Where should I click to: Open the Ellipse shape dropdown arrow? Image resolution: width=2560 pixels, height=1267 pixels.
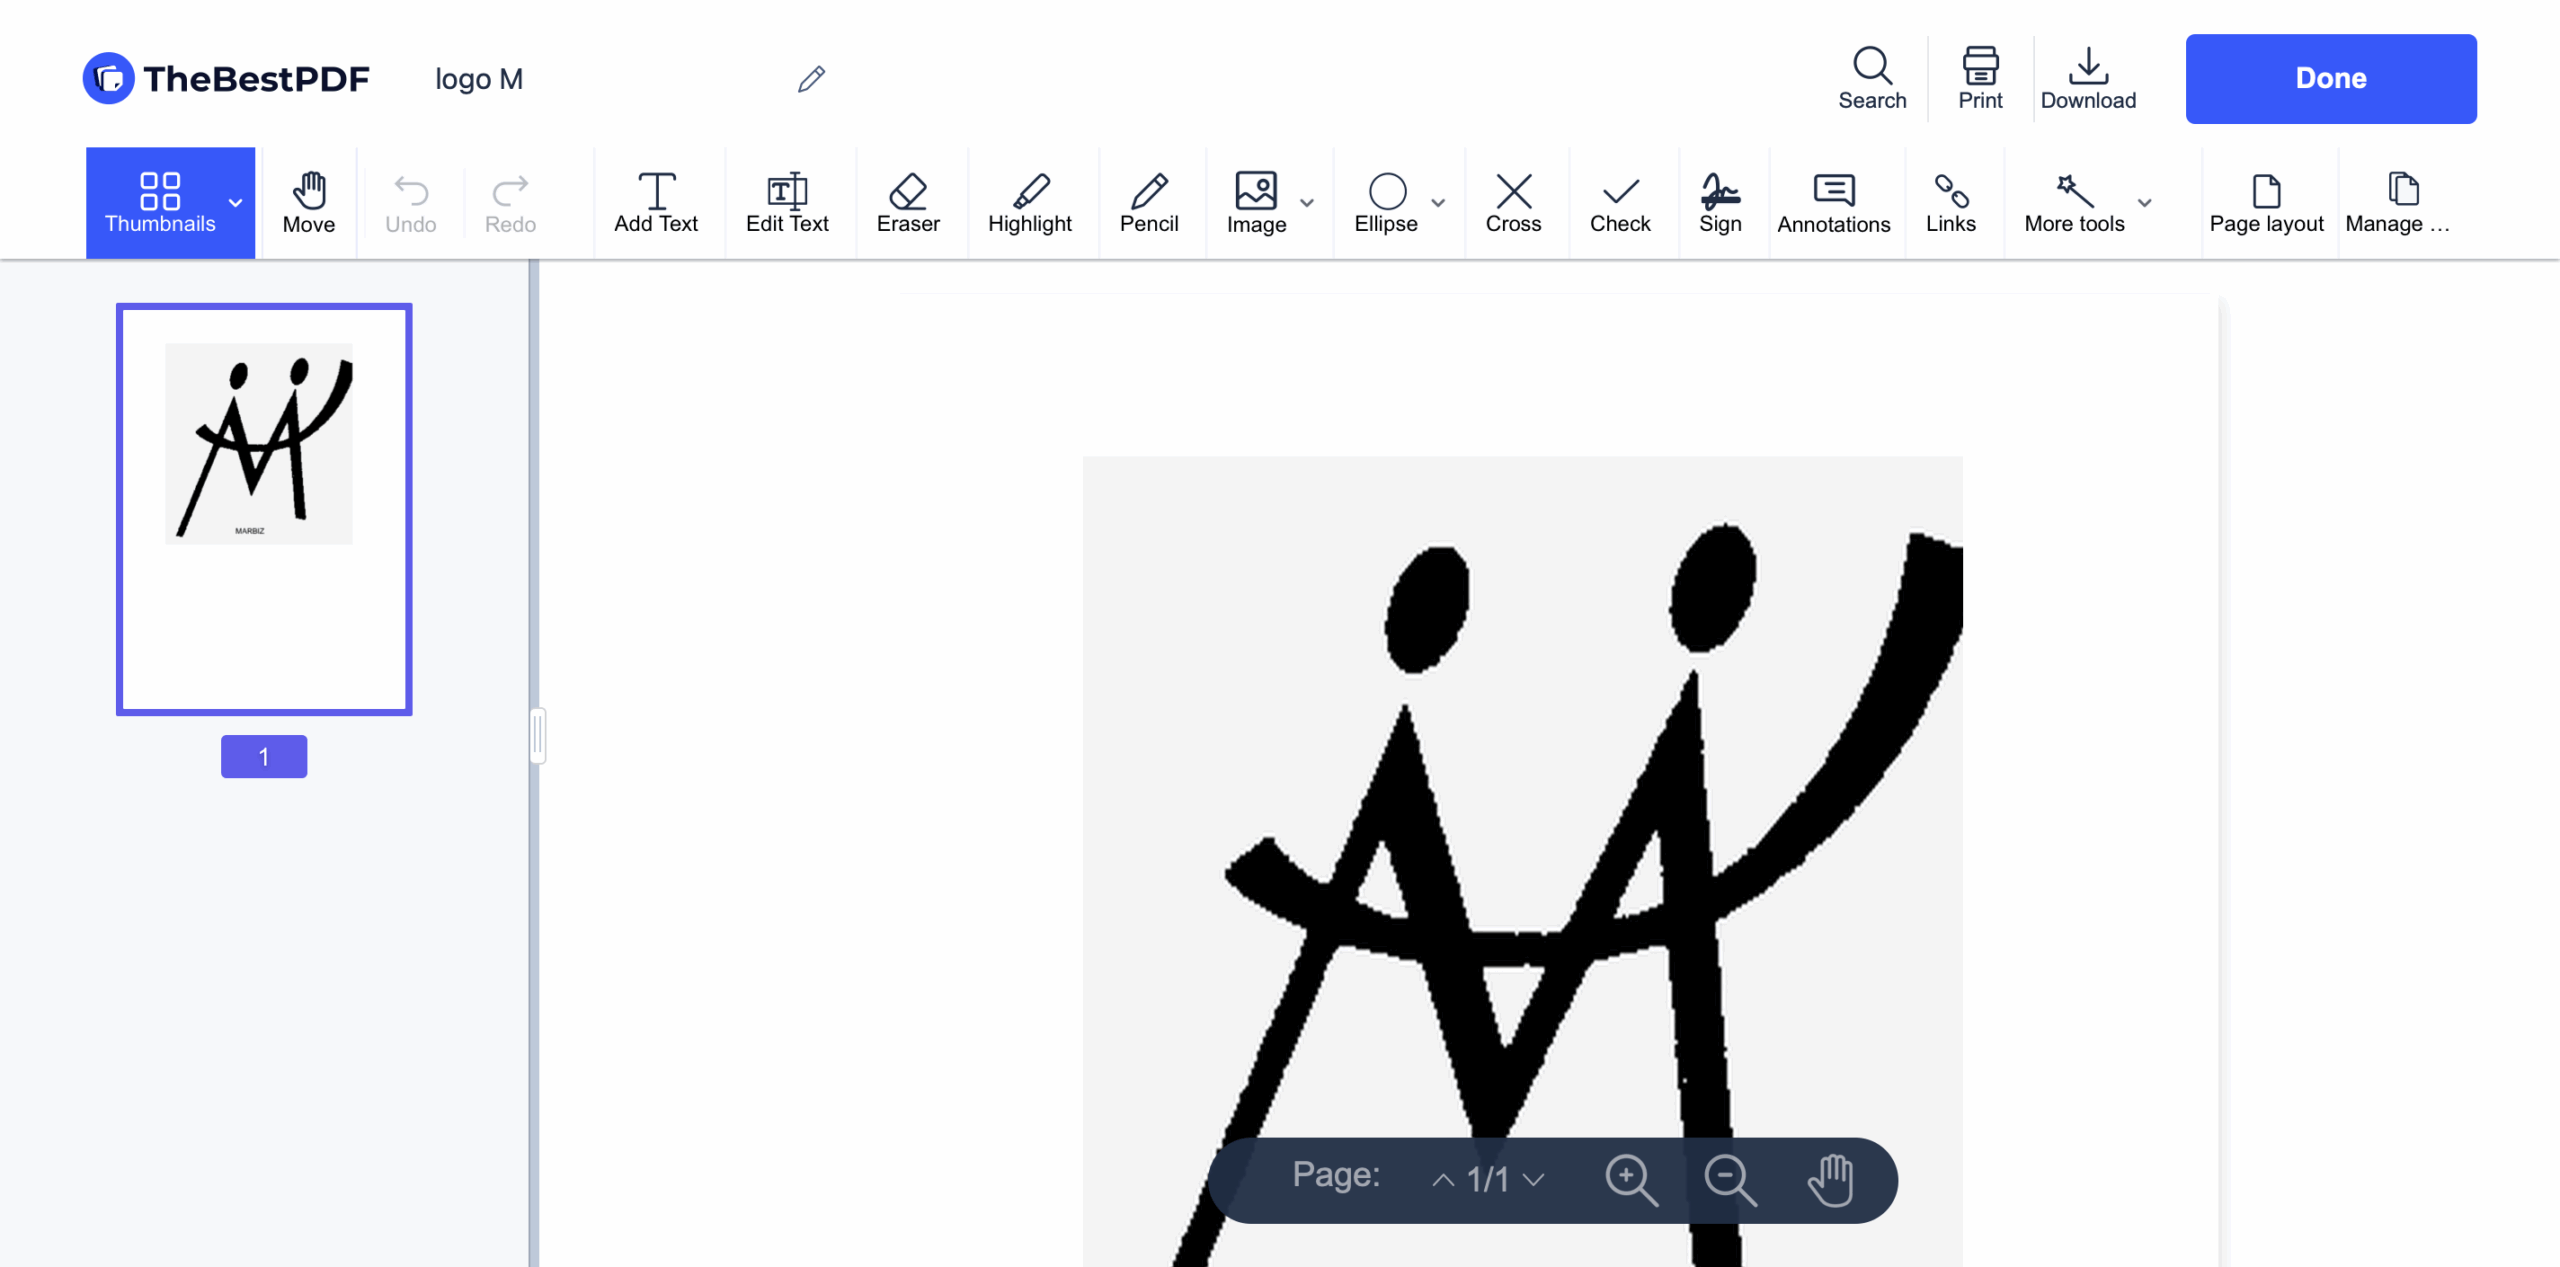(x=1437, y=203)
